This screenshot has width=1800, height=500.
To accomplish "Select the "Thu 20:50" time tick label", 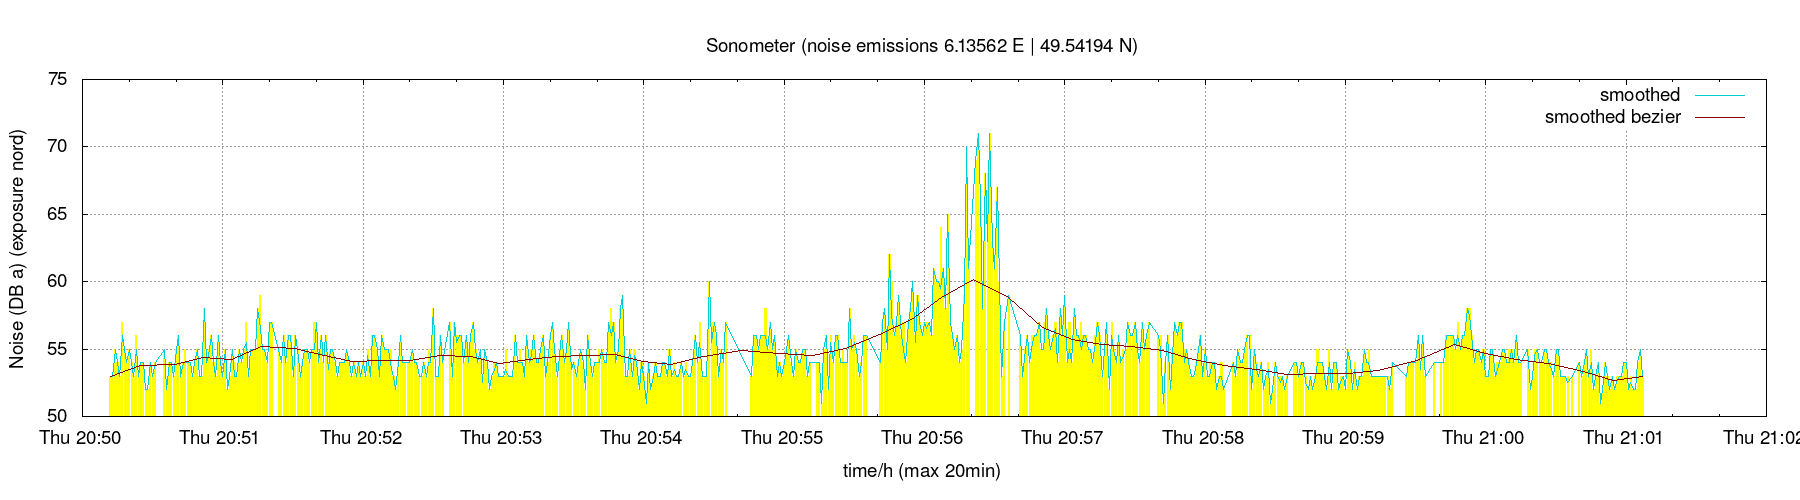I will [x=80, y=438].
